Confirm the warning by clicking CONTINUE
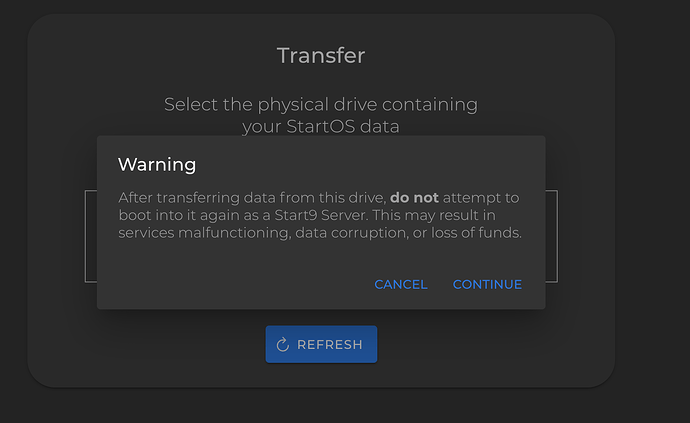This screenshot has height=423, width=690. click(487, 284)
